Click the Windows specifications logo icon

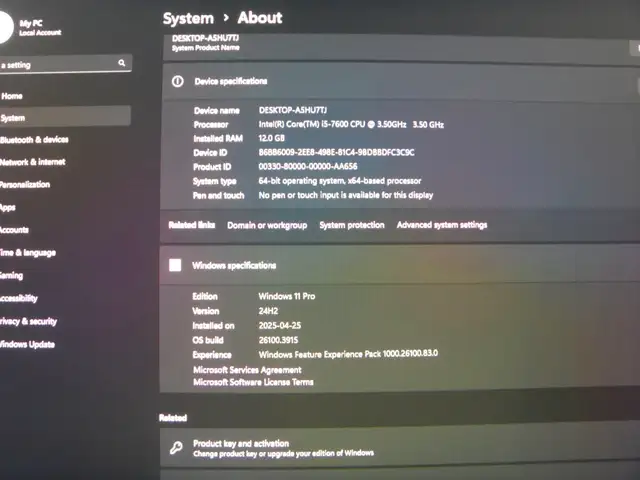pos(175,265)
